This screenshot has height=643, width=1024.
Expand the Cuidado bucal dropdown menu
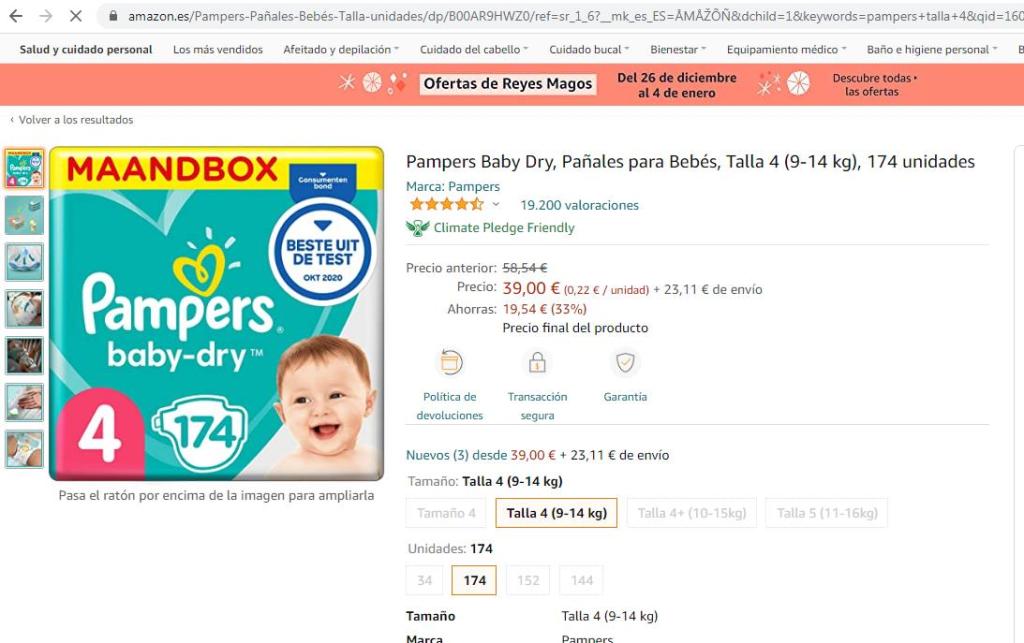[589, 50]
